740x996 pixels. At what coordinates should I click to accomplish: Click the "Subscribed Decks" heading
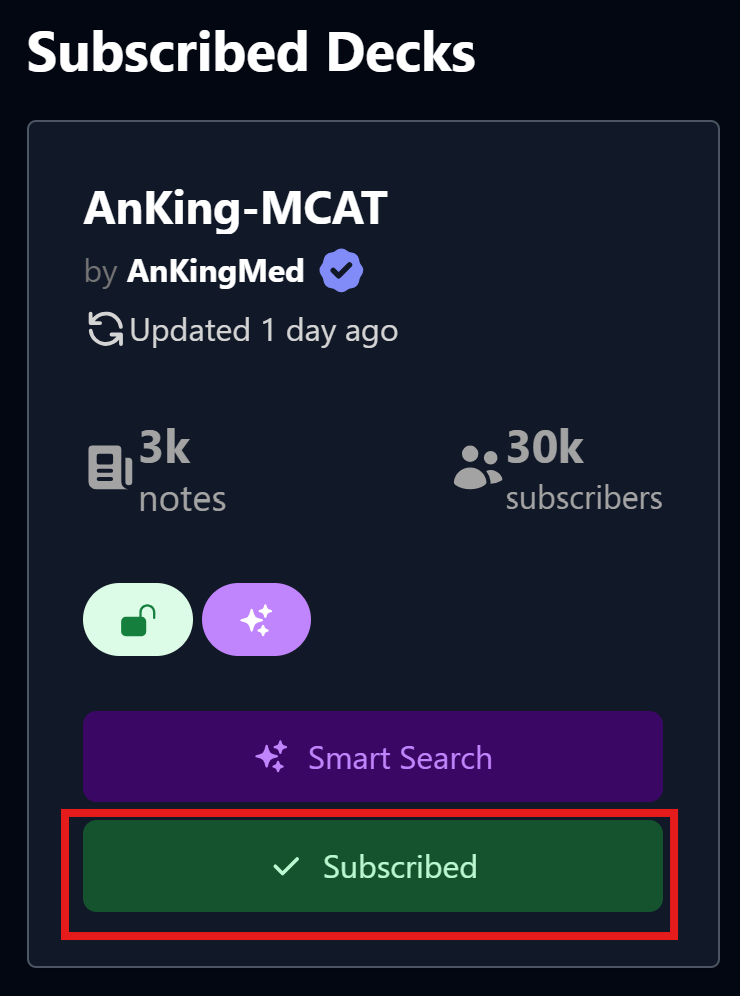pos(251,52)
